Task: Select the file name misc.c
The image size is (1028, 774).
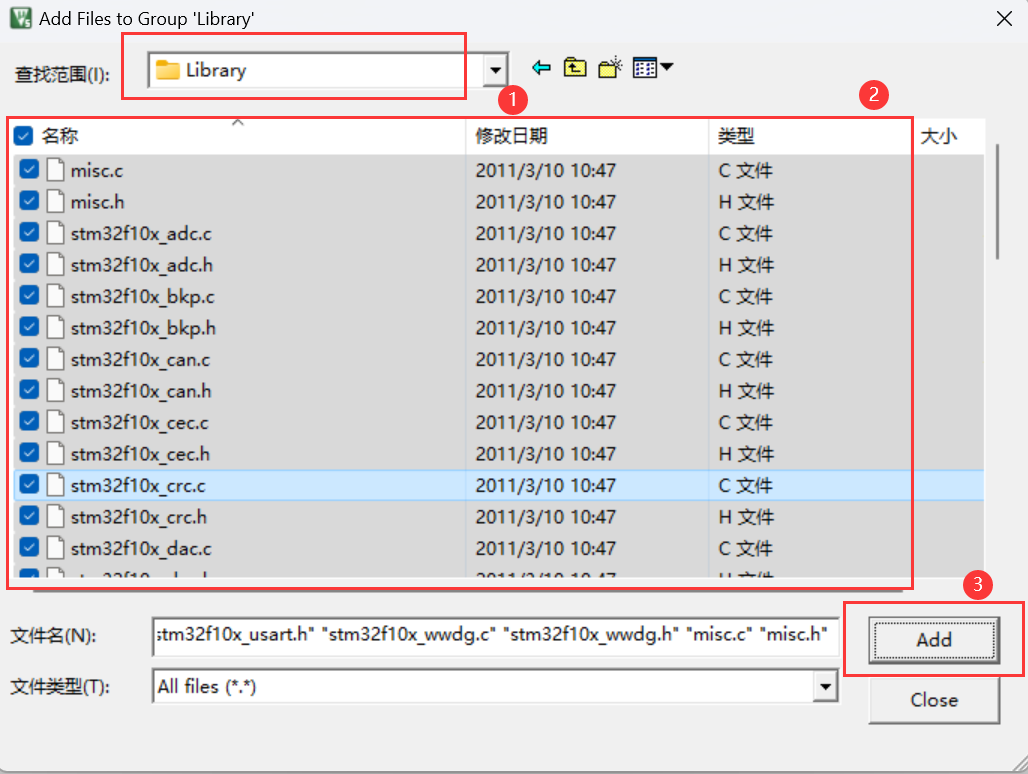Action: tap(97, 170)
